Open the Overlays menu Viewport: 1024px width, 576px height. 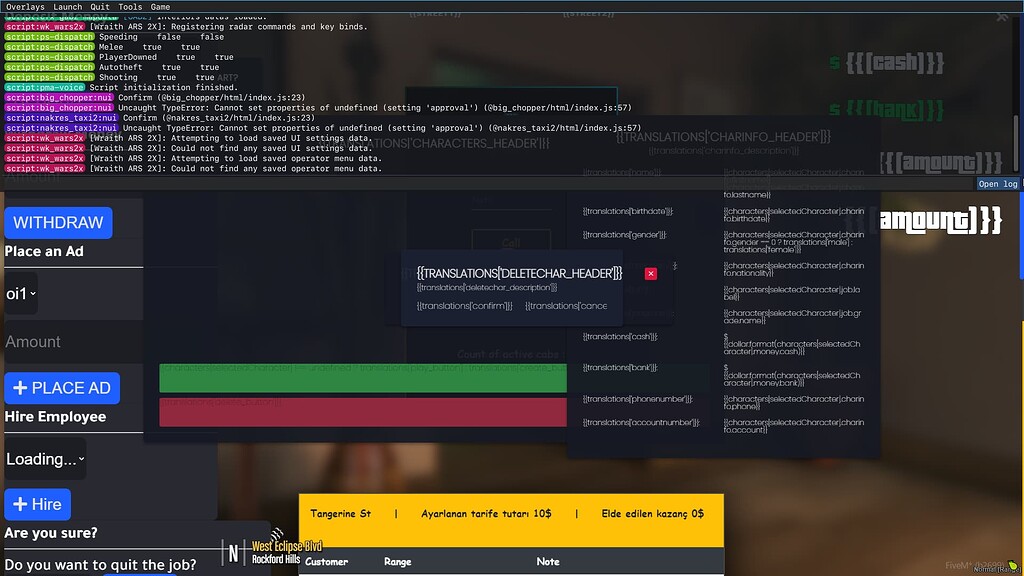coord(25,7)
